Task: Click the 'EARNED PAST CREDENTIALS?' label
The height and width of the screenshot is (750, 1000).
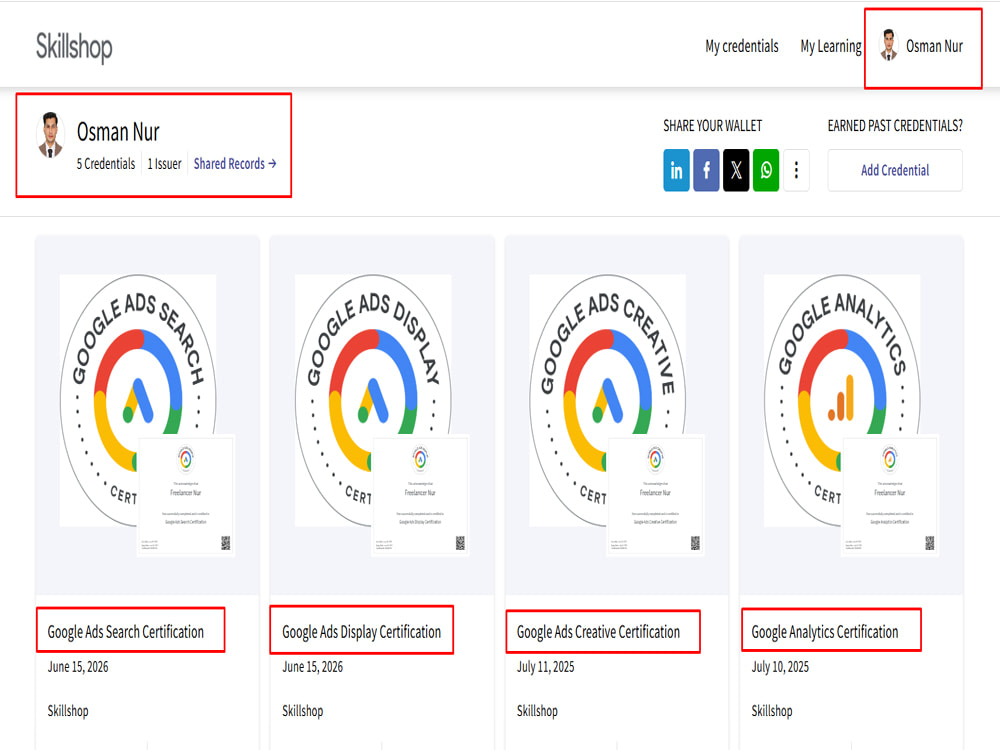Action: [895, 126]
